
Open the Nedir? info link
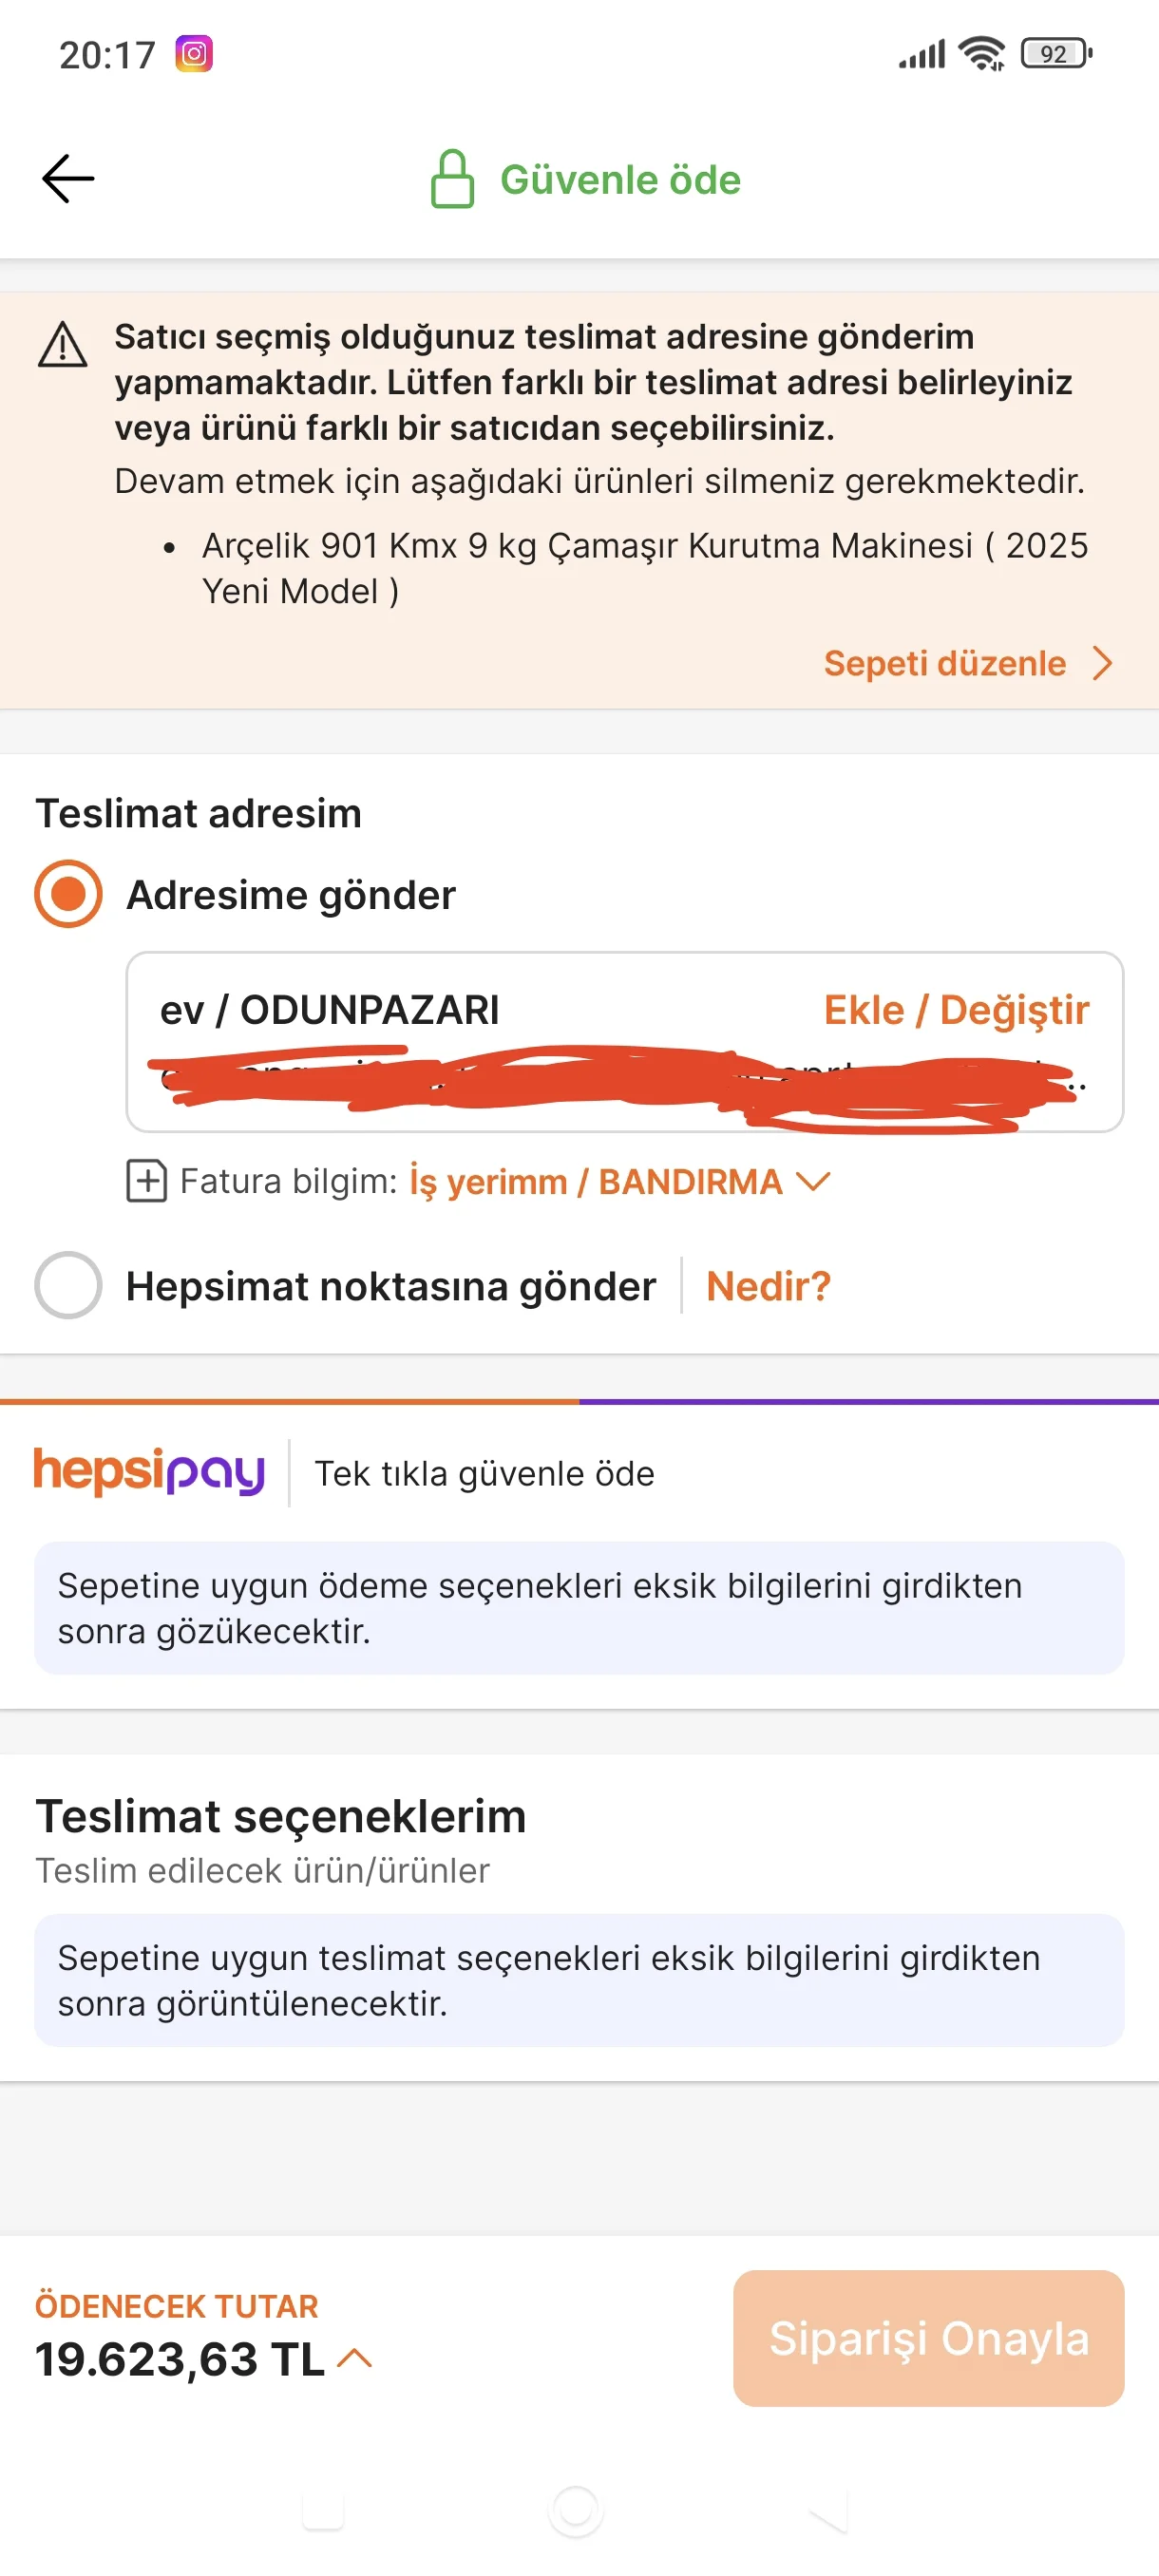click(x=768, y=1286)
